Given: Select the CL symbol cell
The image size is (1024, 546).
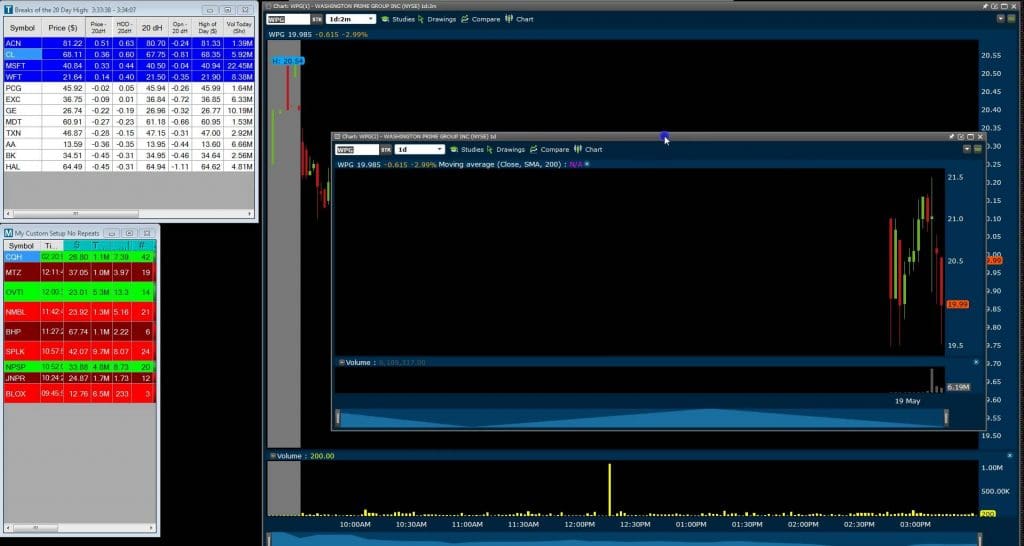Looking at the screenshot, I should tap(23, 54).
